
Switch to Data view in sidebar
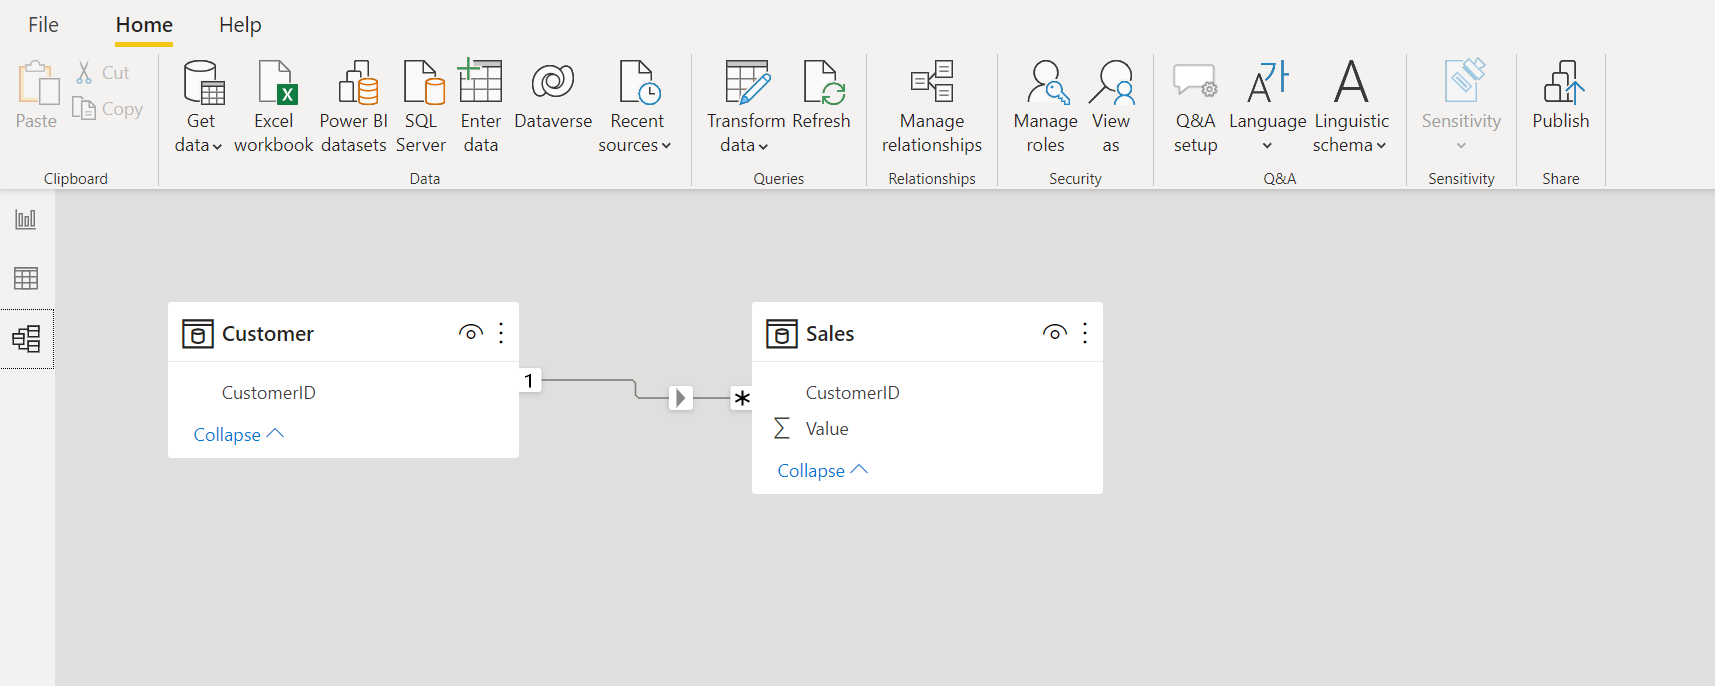coord(26,278)
